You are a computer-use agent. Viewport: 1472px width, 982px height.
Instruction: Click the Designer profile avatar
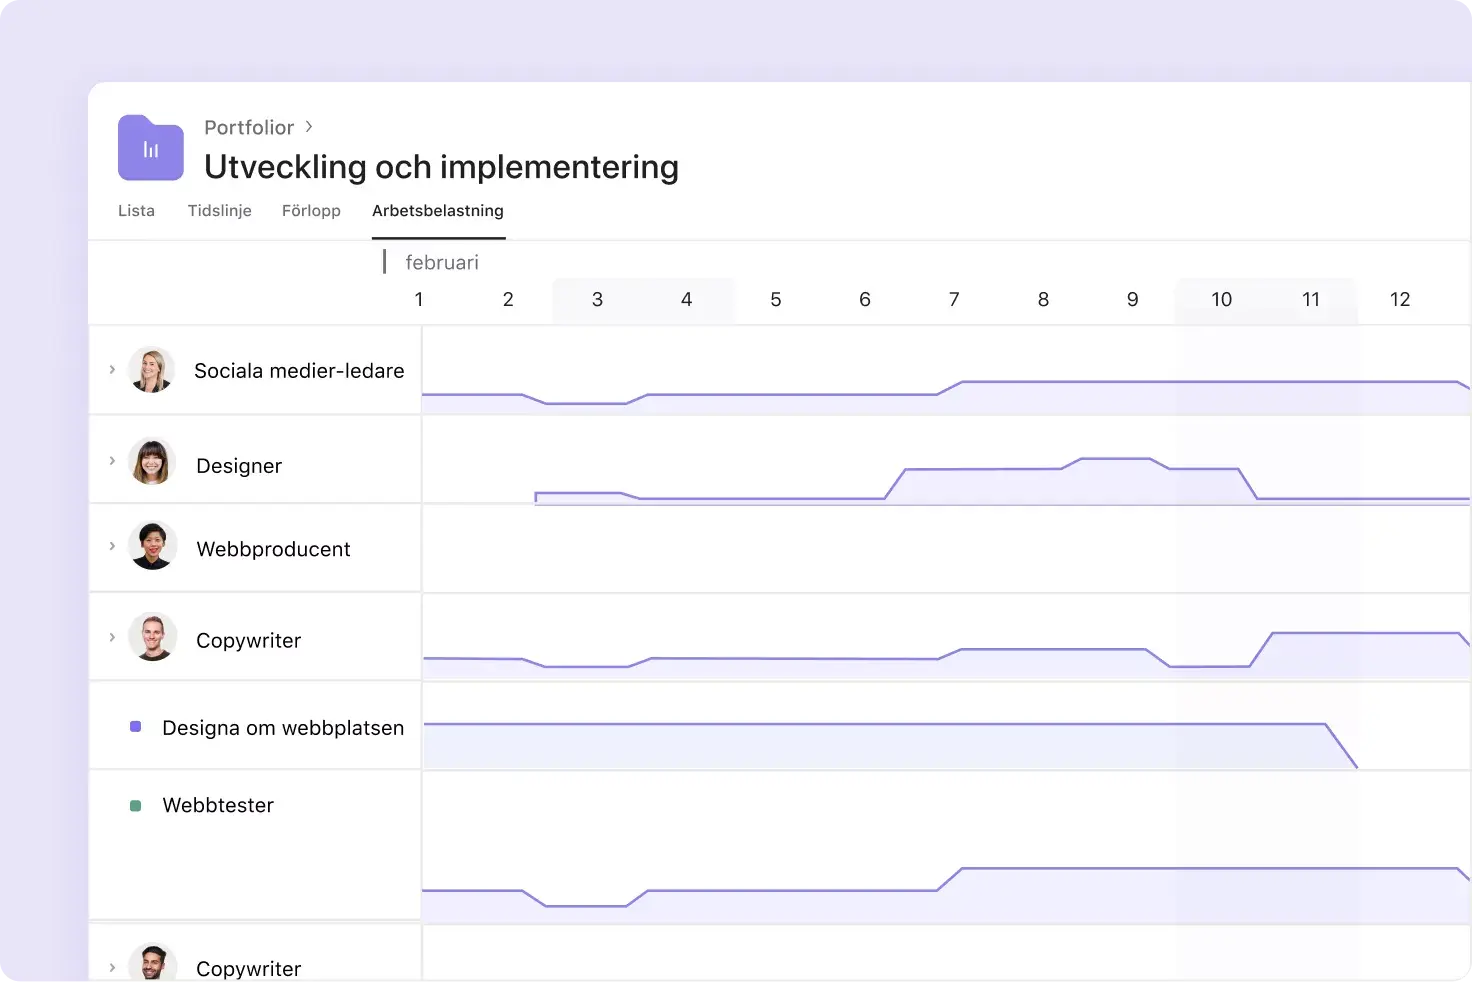point(152,463)
